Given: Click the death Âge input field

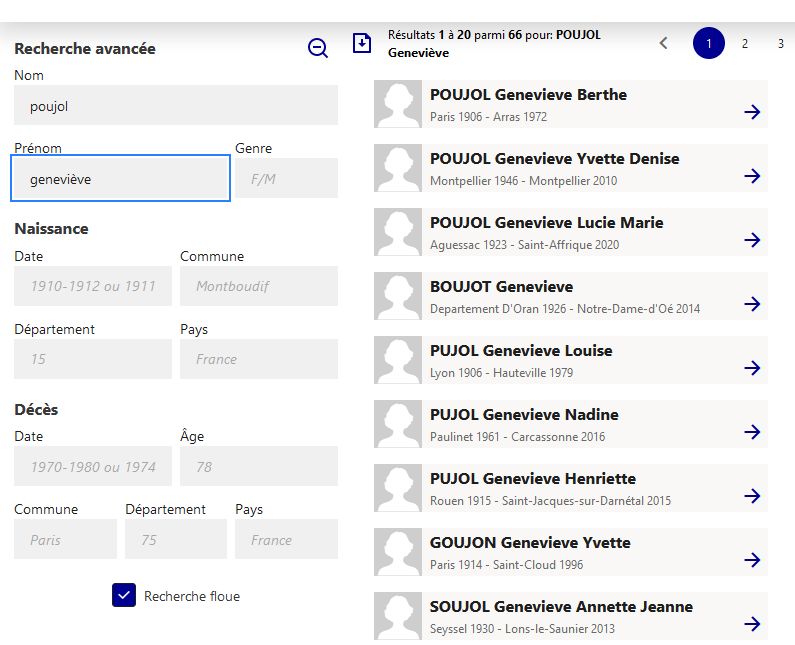Looking at the screenshot, I should click(x=258, y=467).
